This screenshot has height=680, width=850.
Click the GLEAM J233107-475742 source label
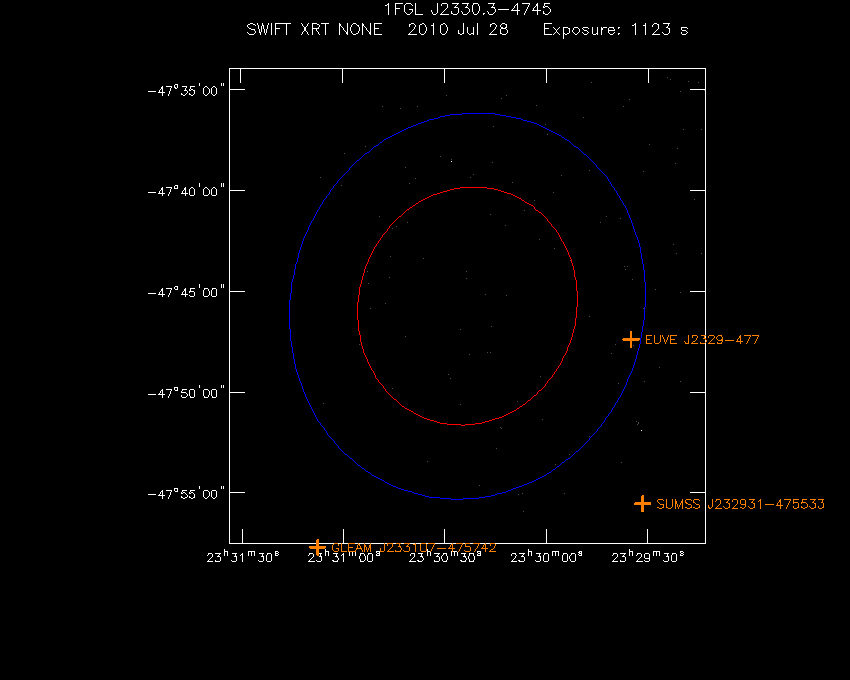(x=414, y=548)
